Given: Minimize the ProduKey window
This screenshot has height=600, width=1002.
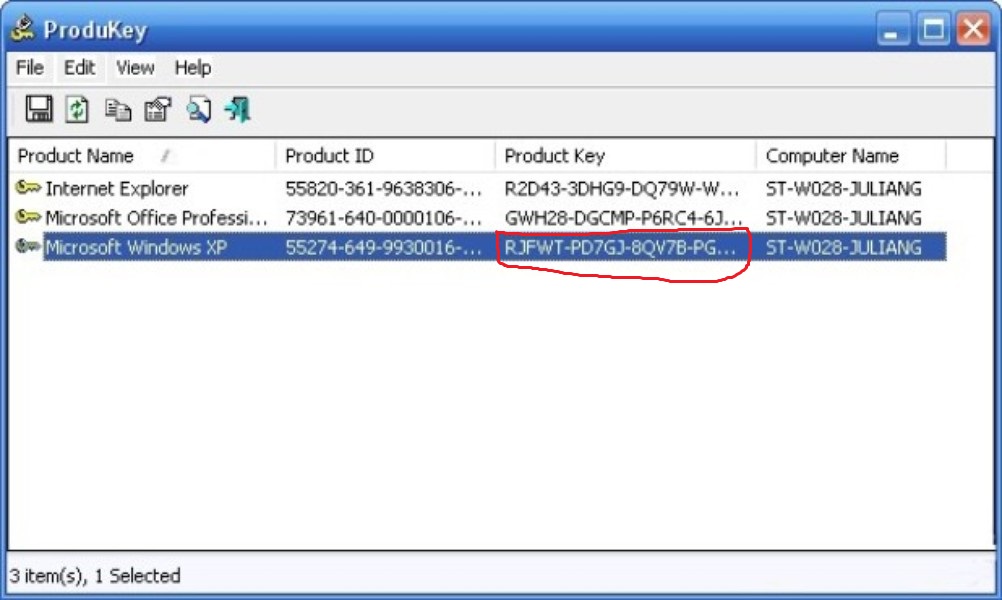Looking at the screenshot, I should tap(893, 29).
